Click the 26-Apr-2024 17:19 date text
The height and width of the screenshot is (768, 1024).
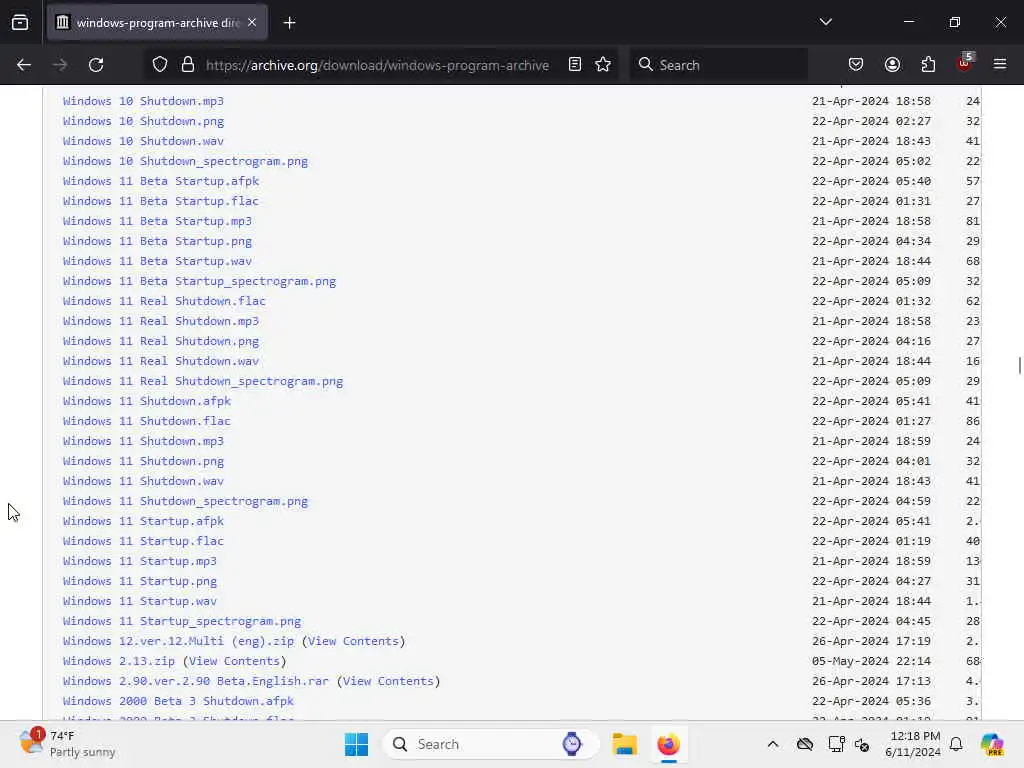click(x=871, y=641)
